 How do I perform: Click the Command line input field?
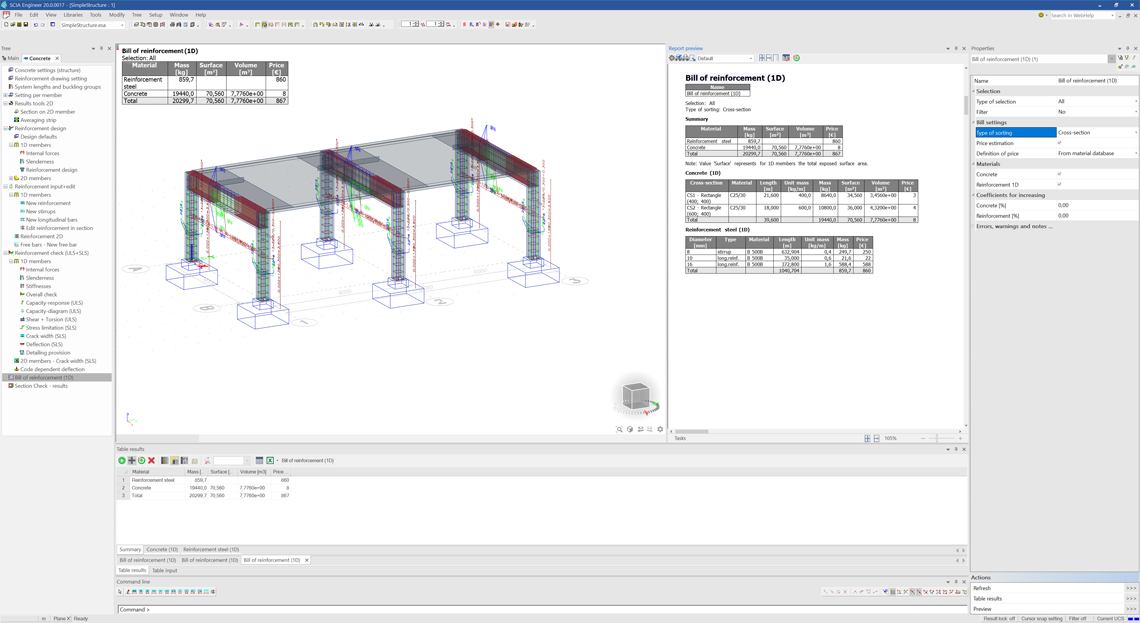[x=542, y=609]
